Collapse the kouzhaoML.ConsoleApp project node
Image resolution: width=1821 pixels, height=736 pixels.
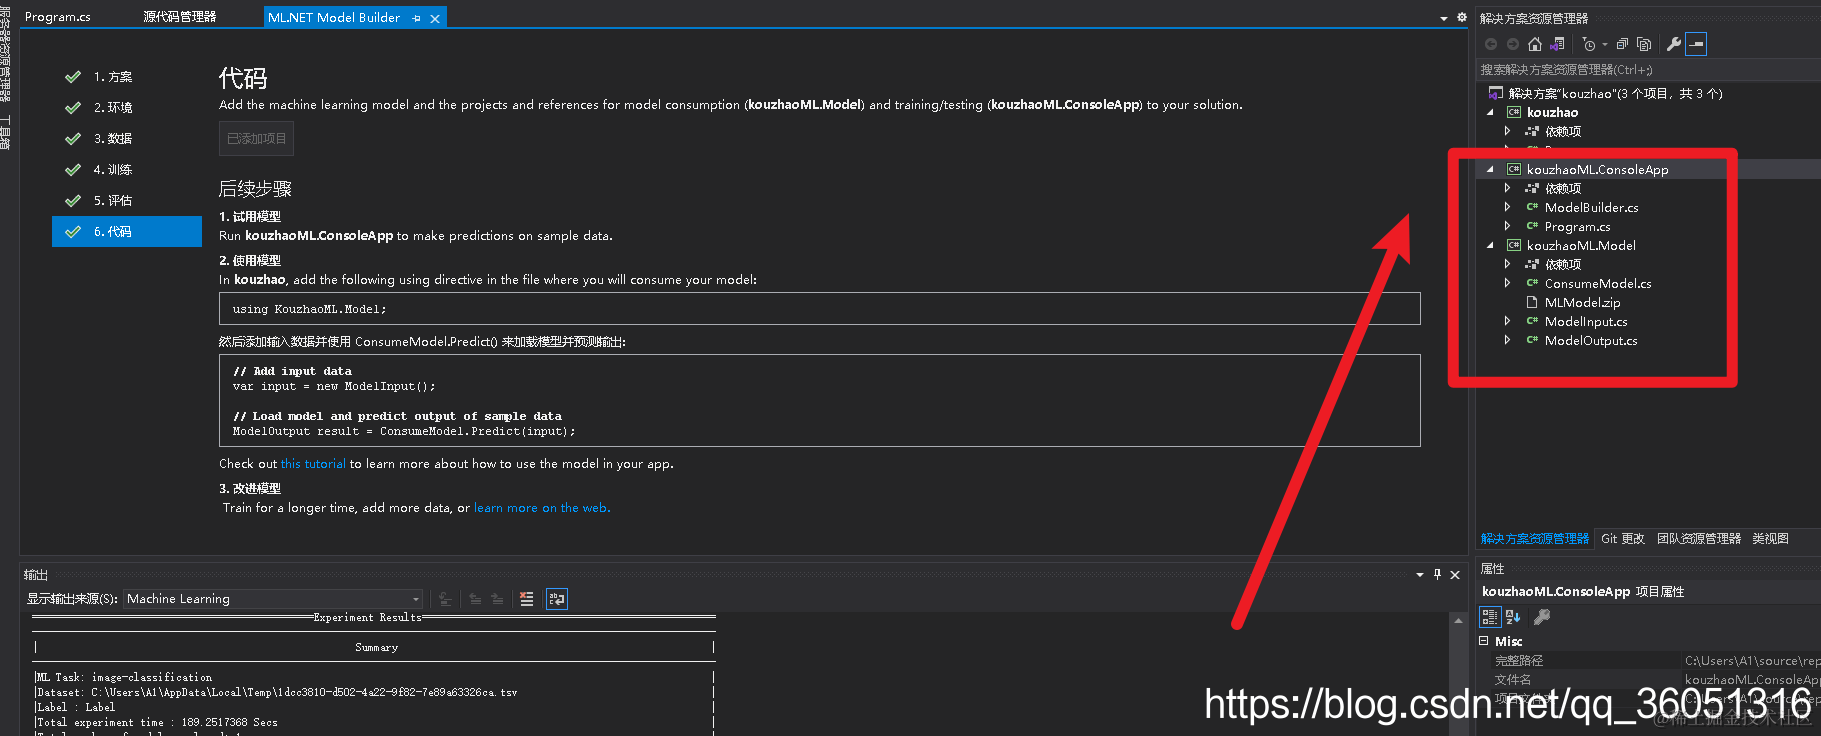[x=1490, y=170]
